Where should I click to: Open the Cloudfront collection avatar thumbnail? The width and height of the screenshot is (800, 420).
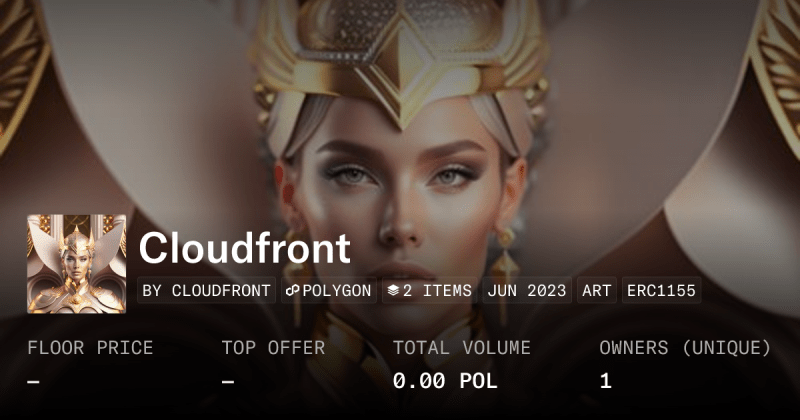77,264
